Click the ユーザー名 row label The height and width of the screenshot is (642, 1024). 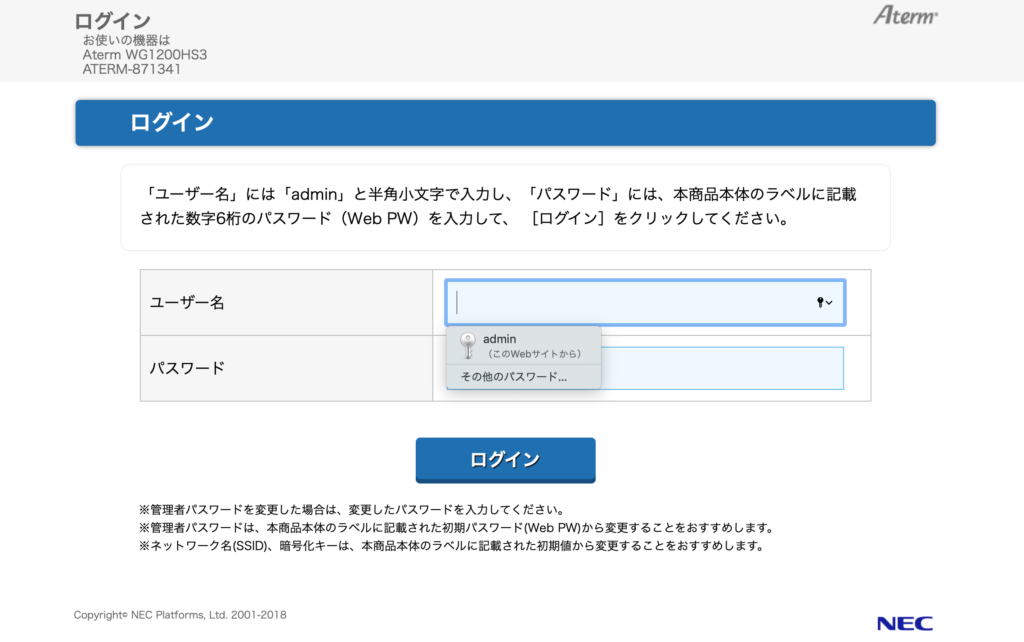[187, 303]
